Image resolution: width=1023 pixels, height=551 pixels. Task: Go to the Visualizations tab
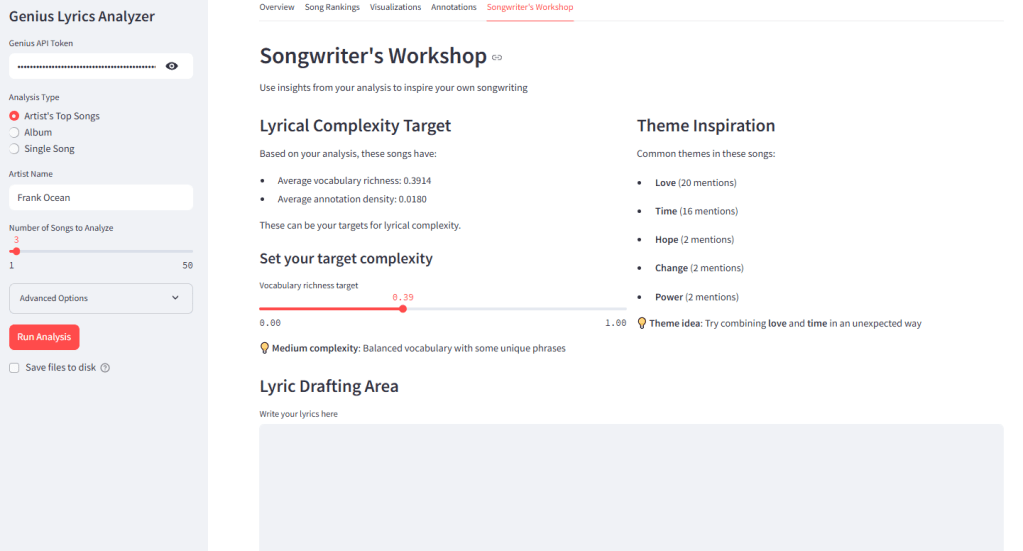point(395,7)
